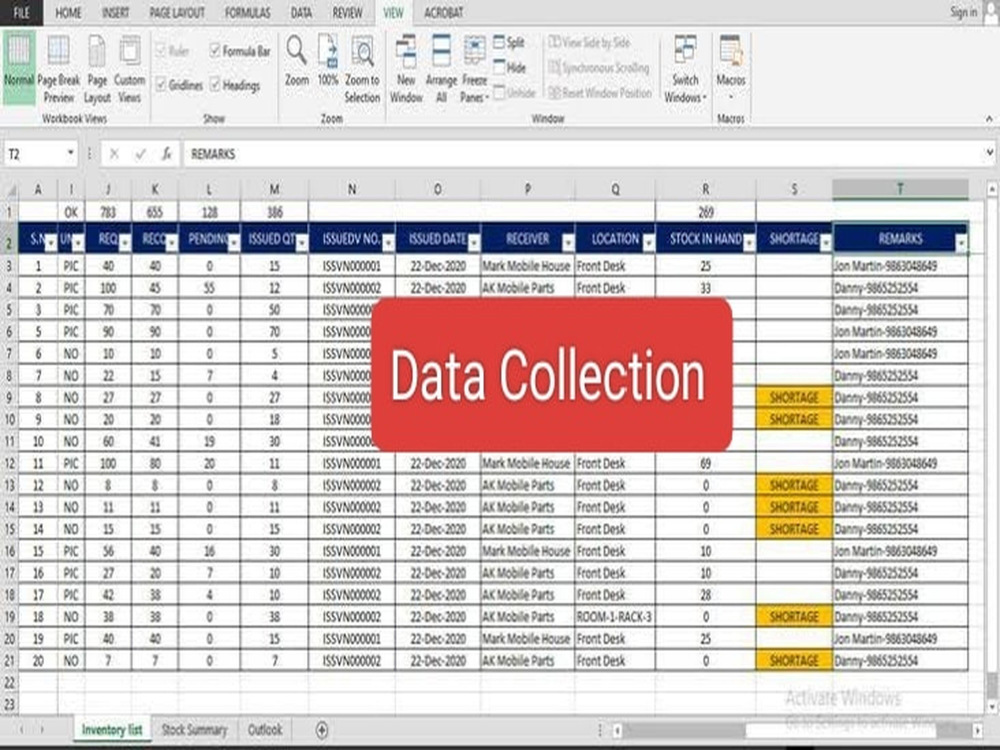The image size is (1000, 750).
Task: Set zoom to 100%
Action: pyautogui.click(x=328, y=61)
